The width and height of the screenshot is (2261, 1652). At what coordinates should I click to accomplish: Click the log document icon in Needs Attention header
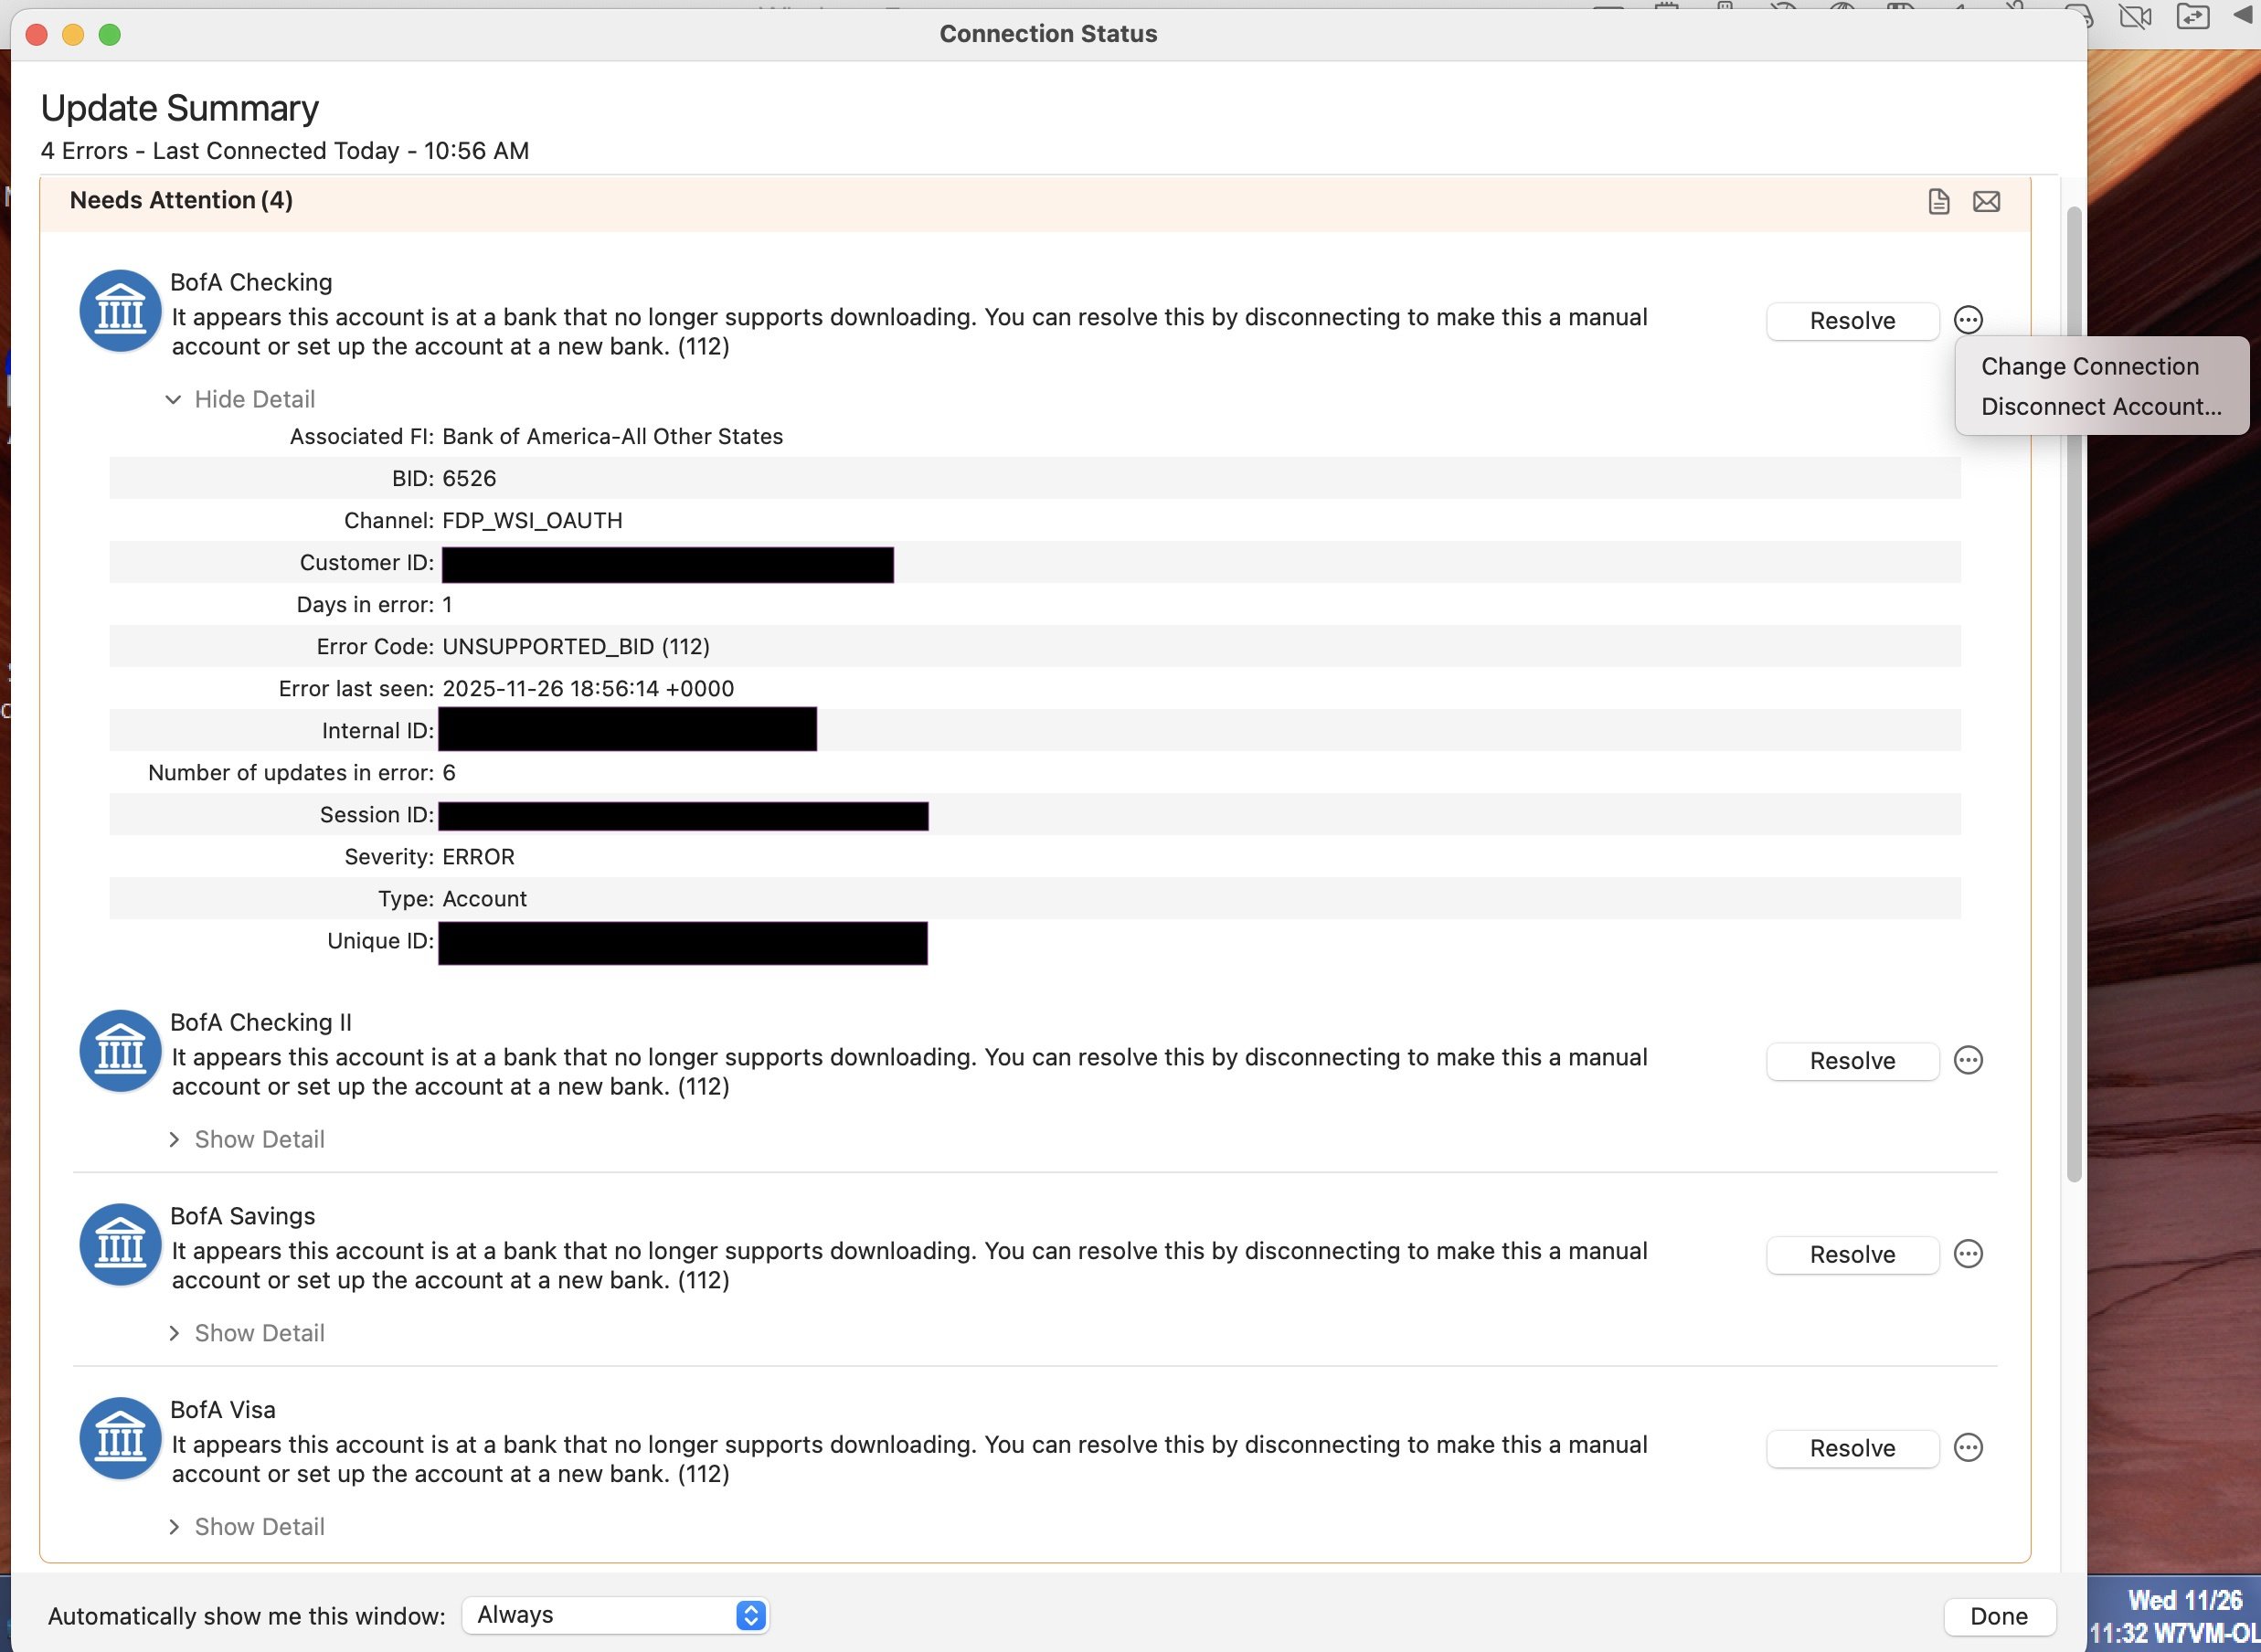pyautogui.click(x=1938, y=201)
